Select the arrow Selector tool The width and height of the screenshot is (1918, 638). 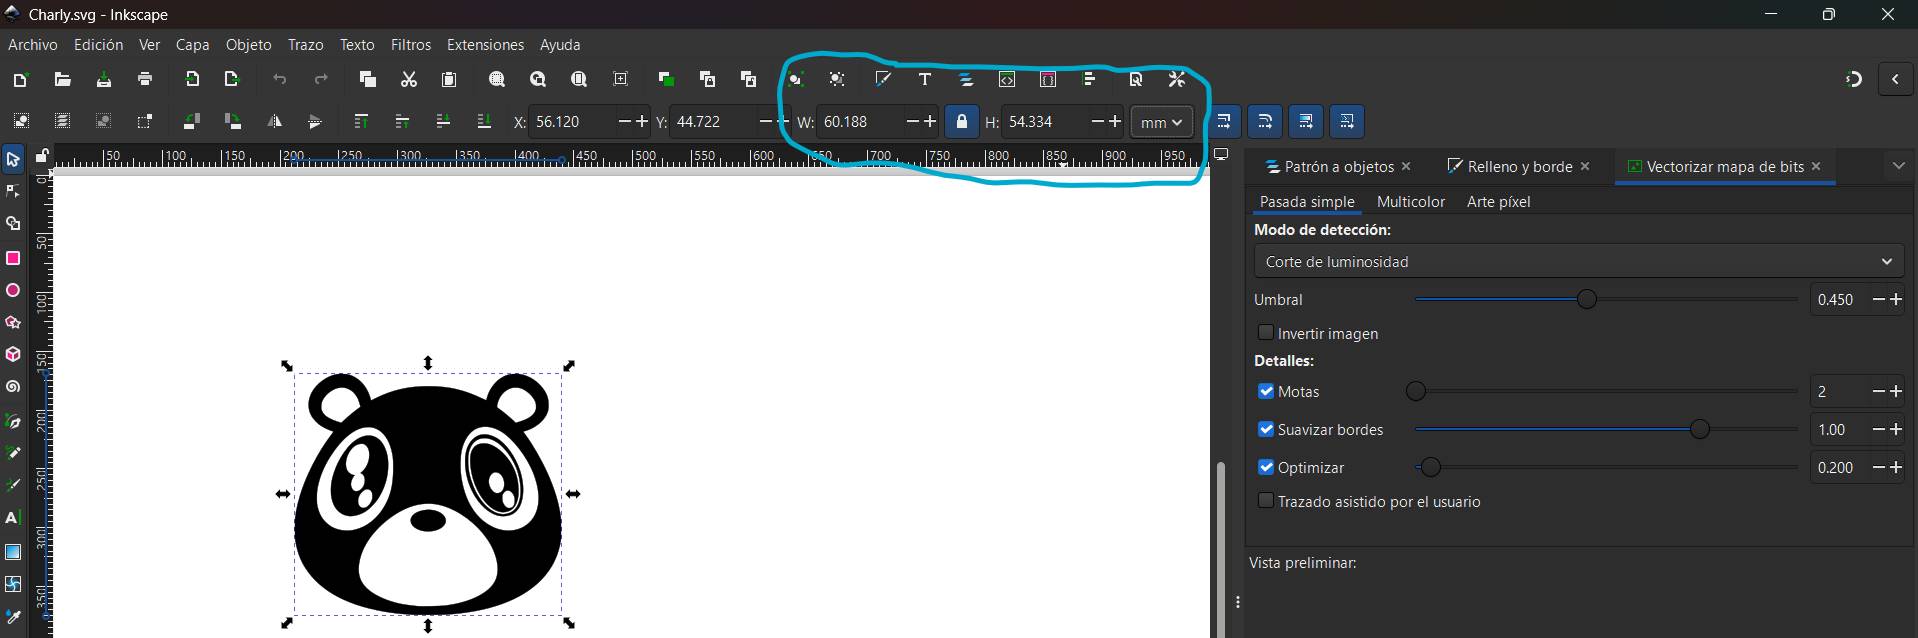13,159
